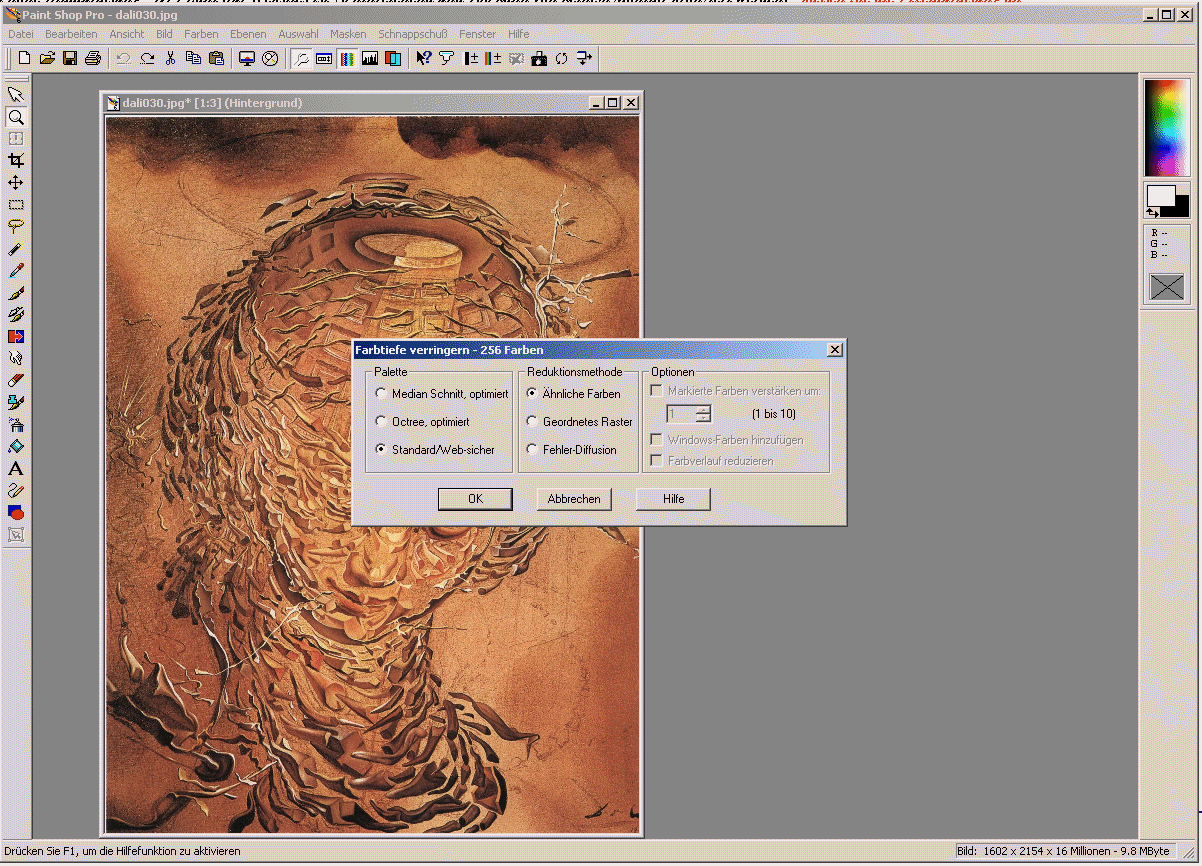
Task: Click the Paste clipboard icon
Action: 216,59
